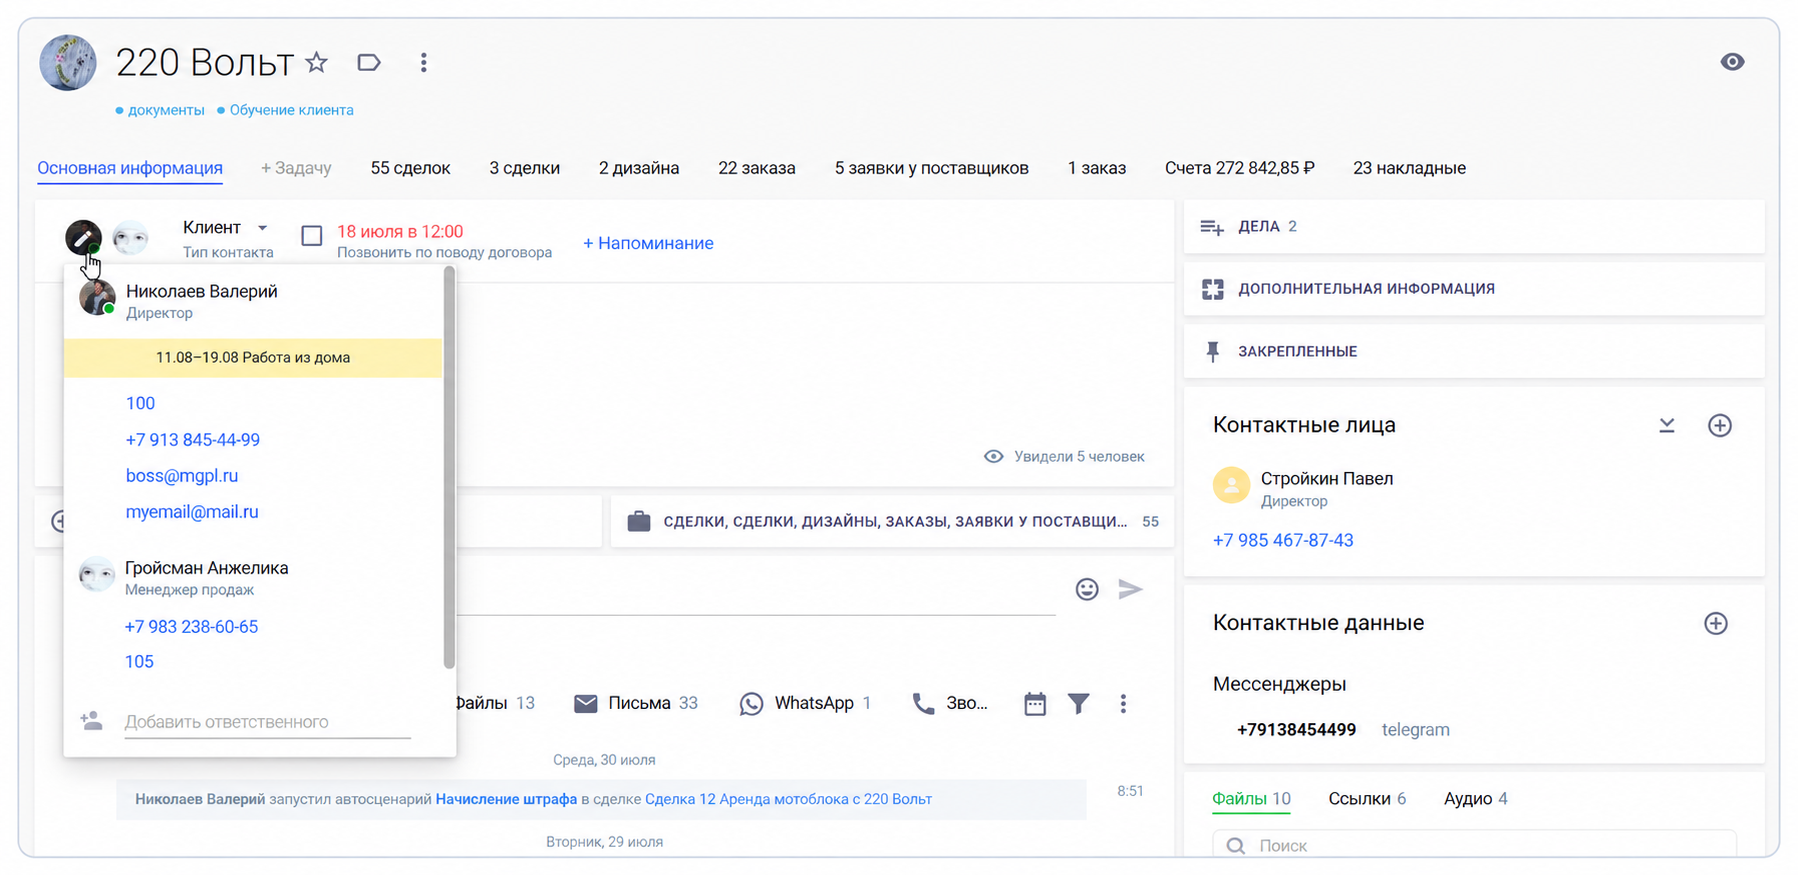Viewport: 1798px width, 875px height.
Task: Click Гройсман Анжелика phone +7 983 238-60-65
Action: coord(191,627)
